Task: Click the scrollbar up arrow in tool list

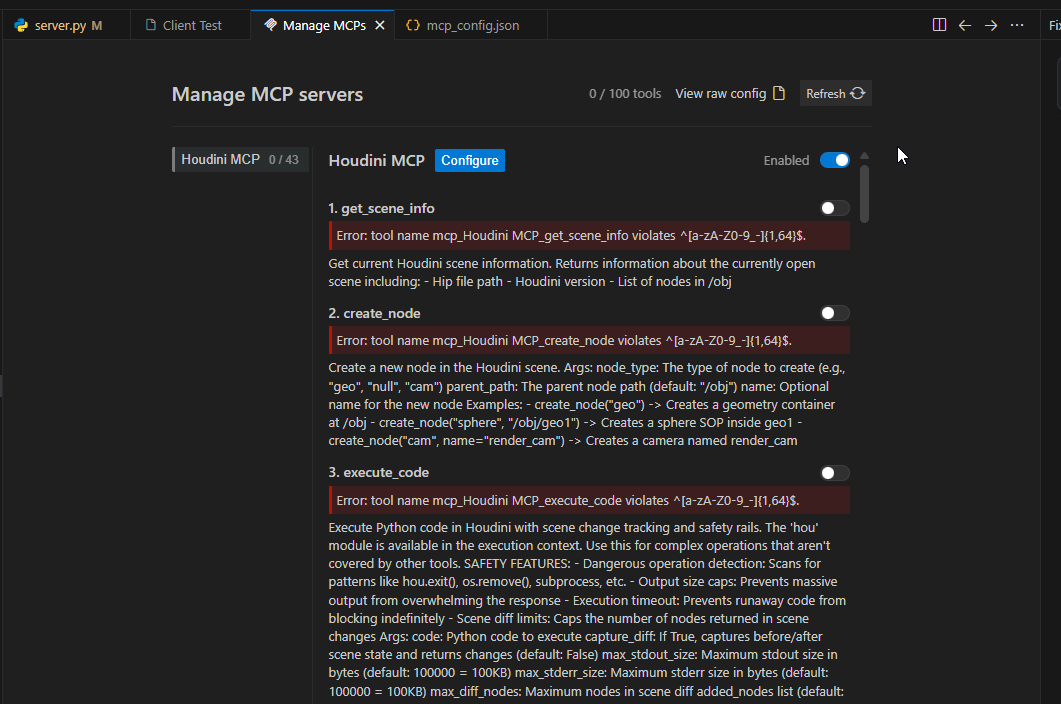Action: pyautogui.click(x=864, y=156)
